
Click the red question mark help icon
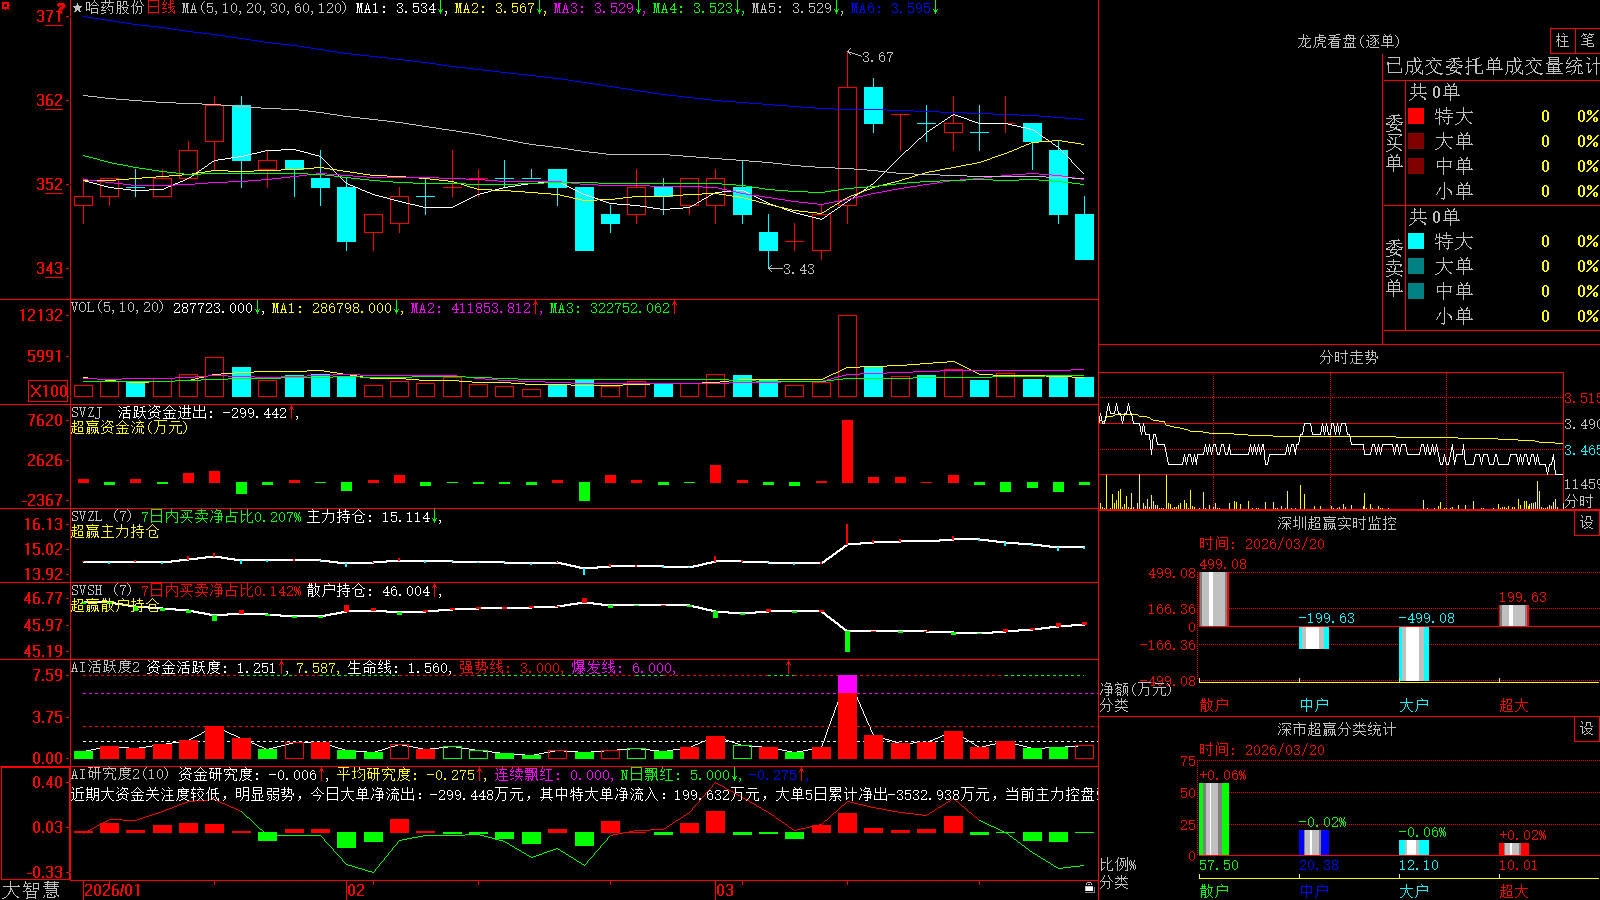[61, 8]
